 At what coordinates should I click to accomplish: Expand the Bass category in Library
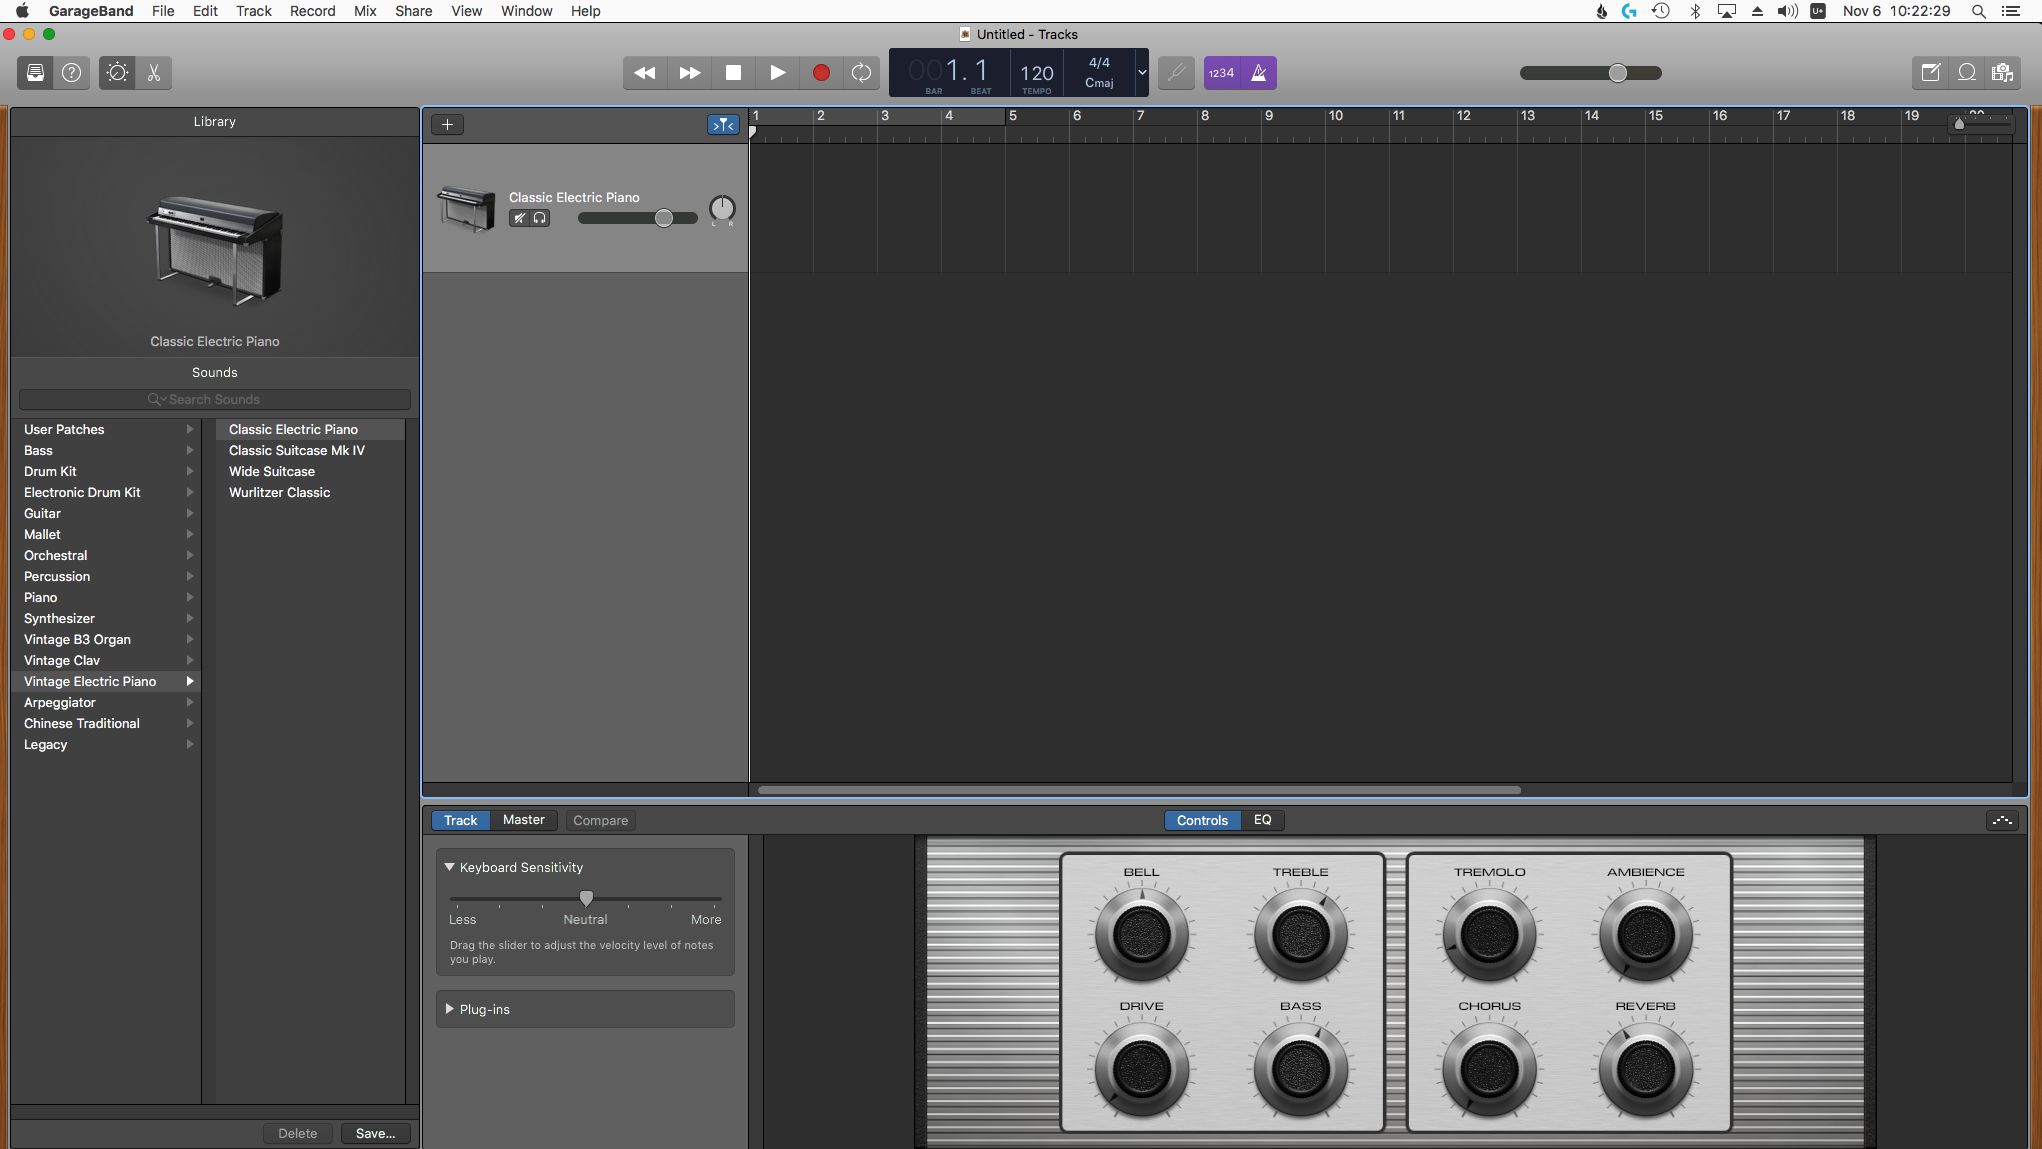click(x=38, y=450)
